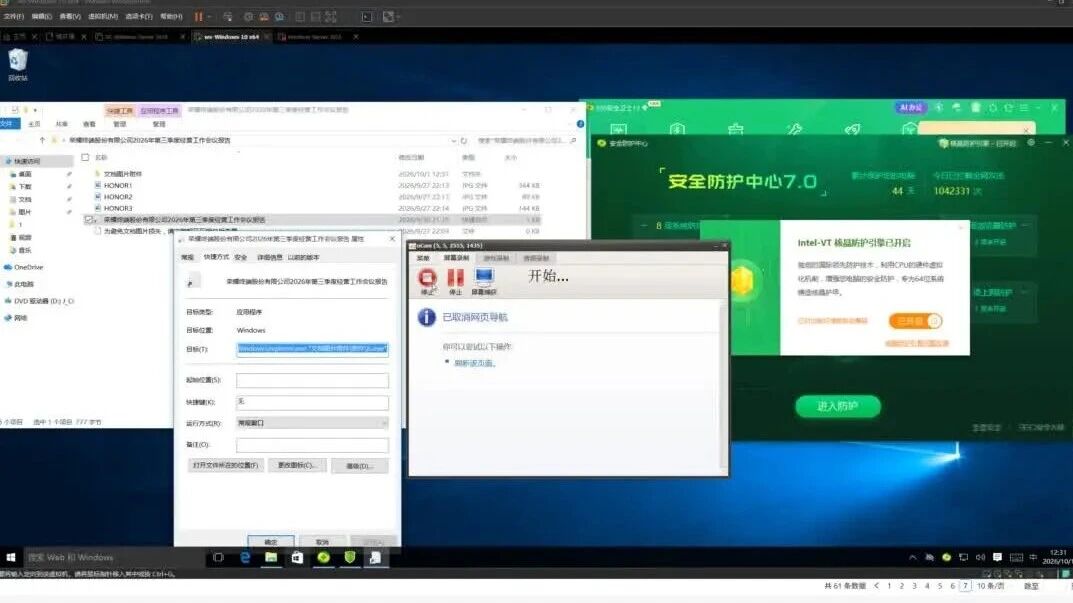Go up one folder in File Explorer
The width and height of the screenshot is (1073, 603).
tap(42, 140)
